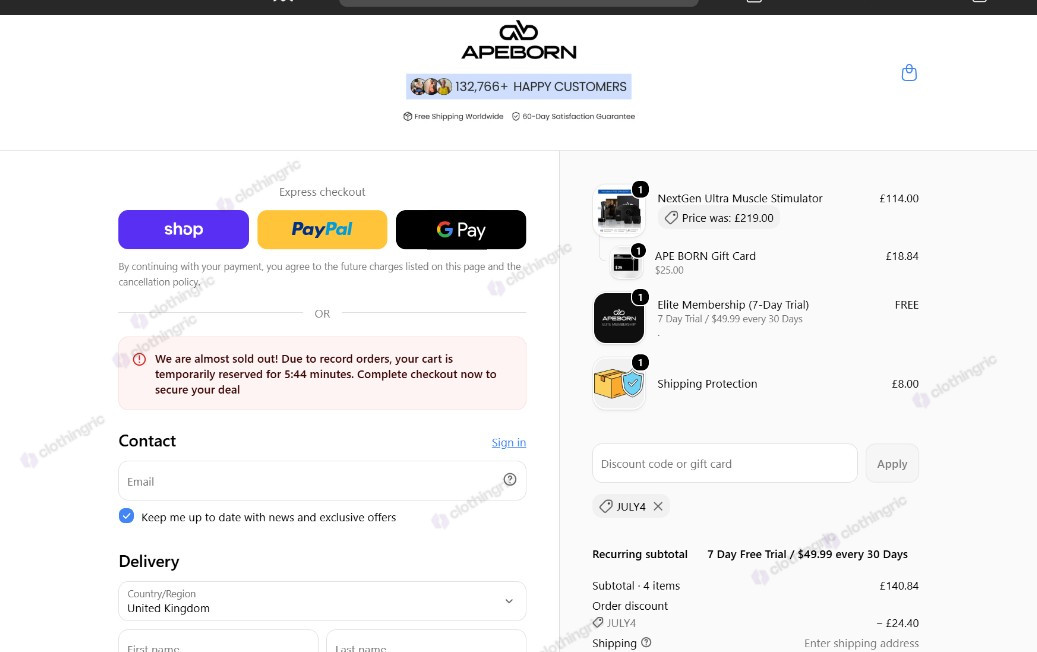Focus the Email input field
Image resolution: width=1037 pixels, height=652 pixels.
(x=322, y=481)
